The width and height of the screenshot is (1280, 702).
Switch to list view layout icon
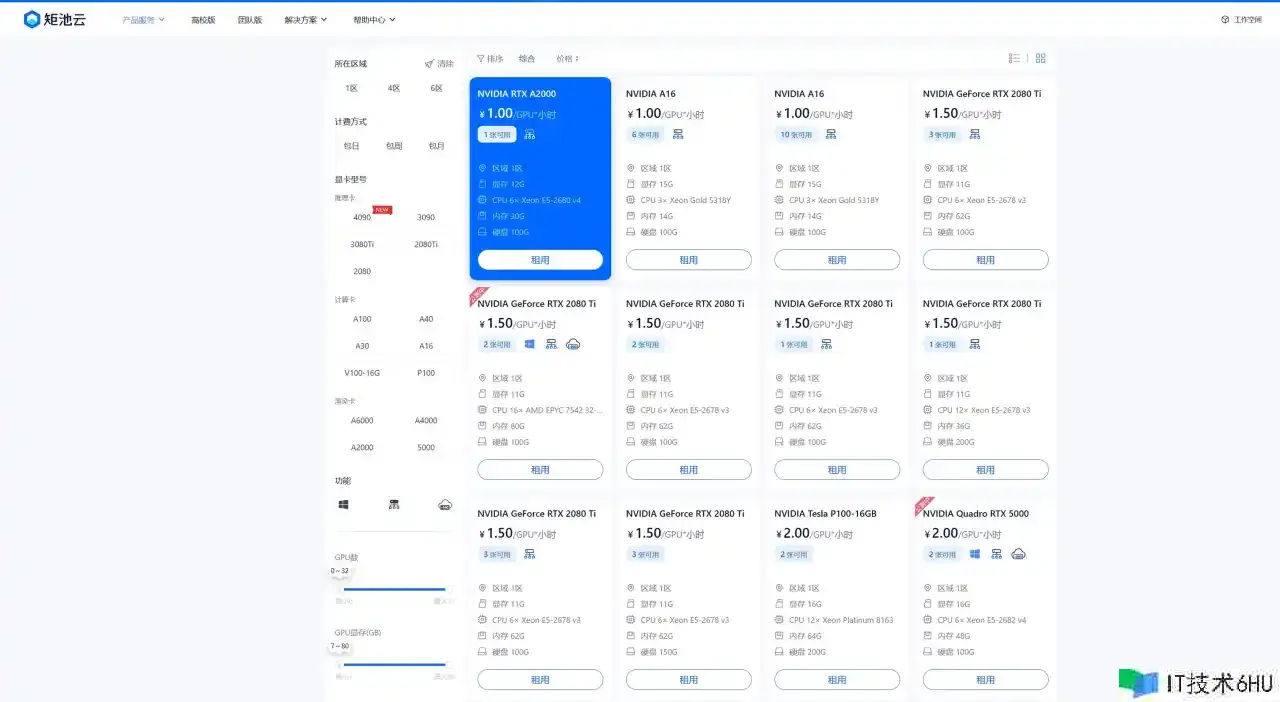[1014, 58]
